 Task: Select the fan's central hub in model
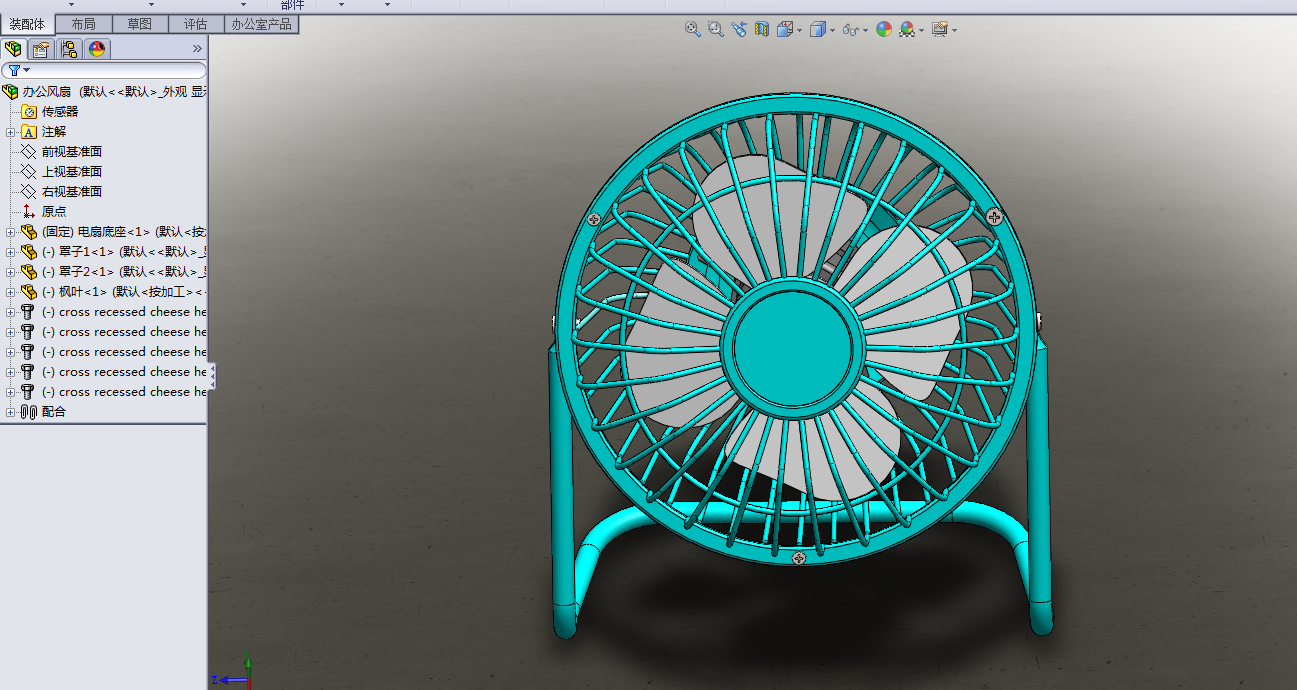coord(793,347)
